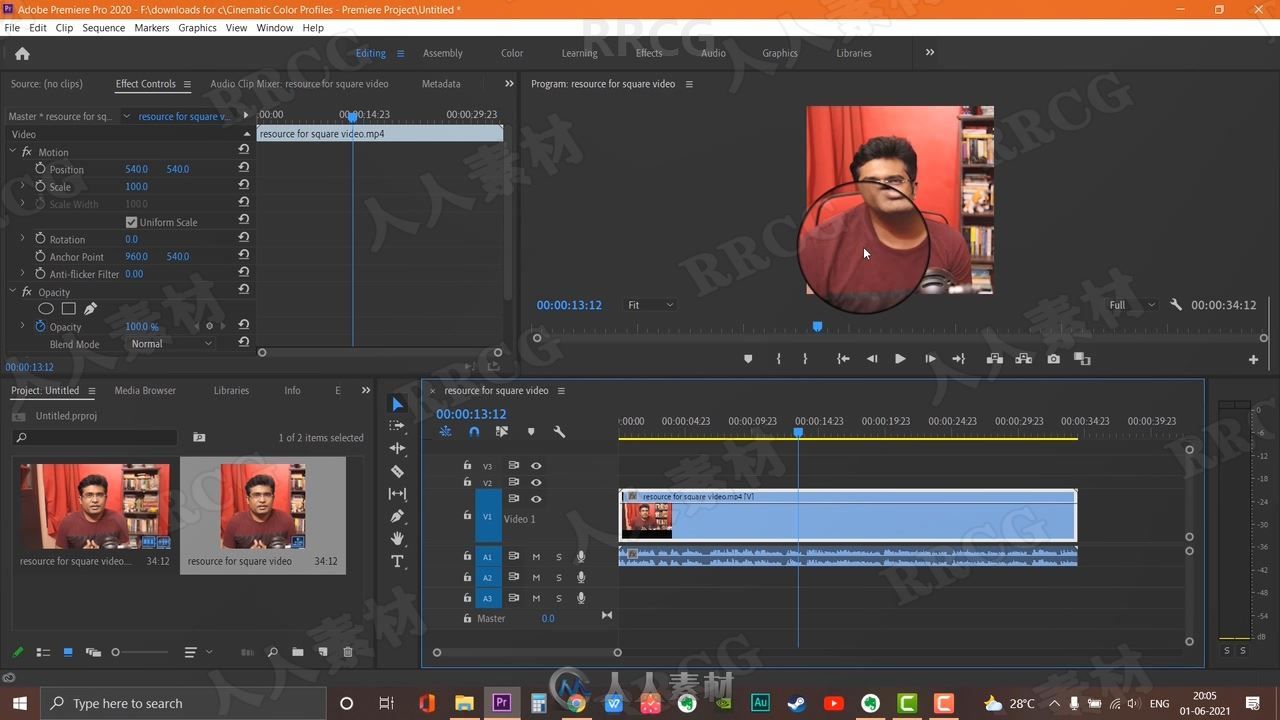Screen dimensions: 1280x720
Task: Open Find magnifier in Project panel
Action: [x=272, y=652]
